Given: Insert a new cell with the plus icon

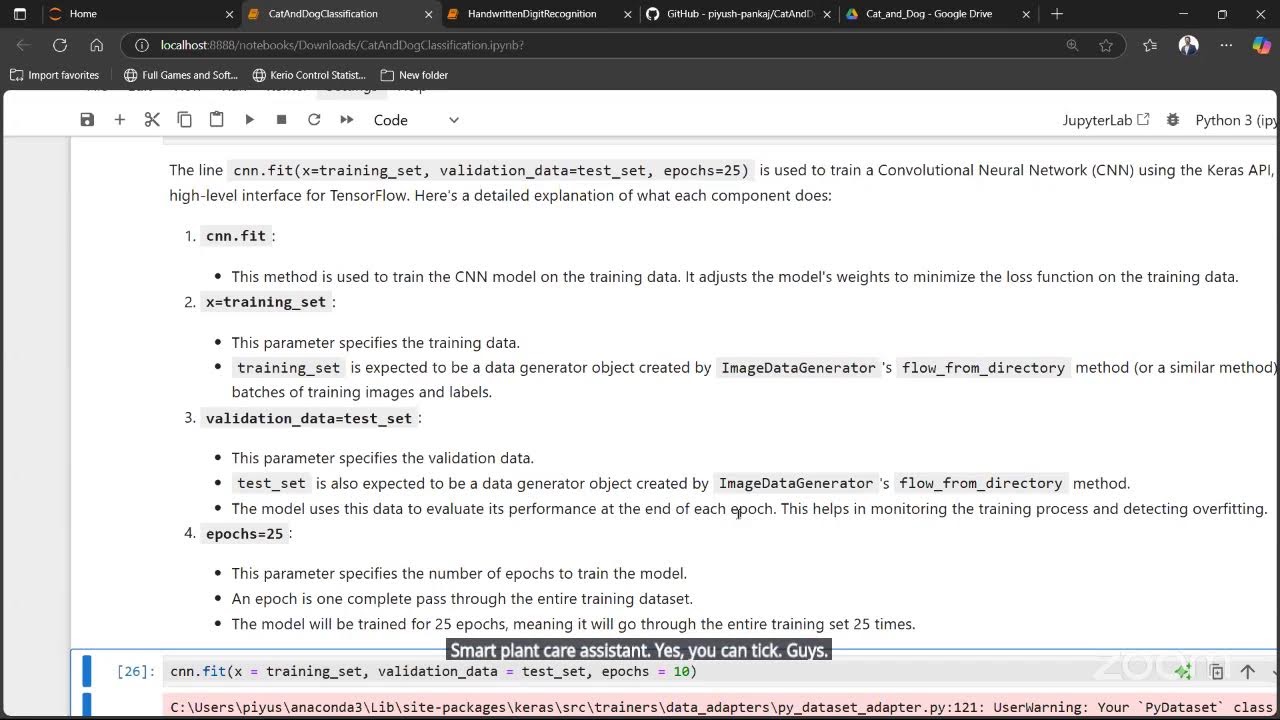Looking at the screenshot, I should [120, 120].
